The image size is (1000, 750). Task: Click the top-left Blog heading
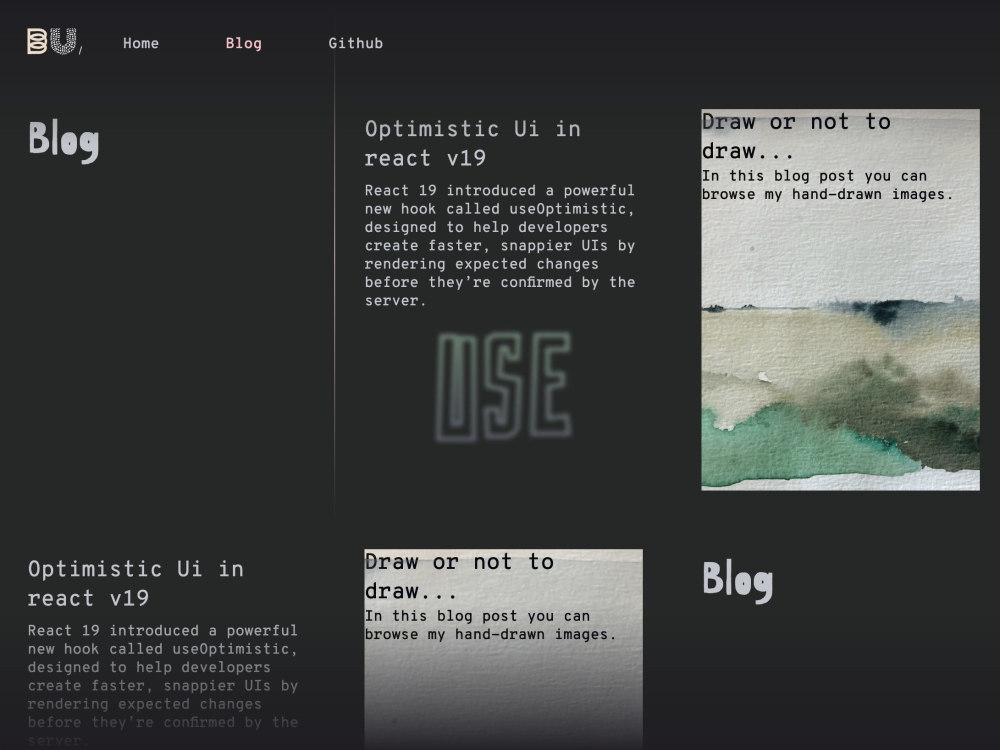click(x=64, y=141)
